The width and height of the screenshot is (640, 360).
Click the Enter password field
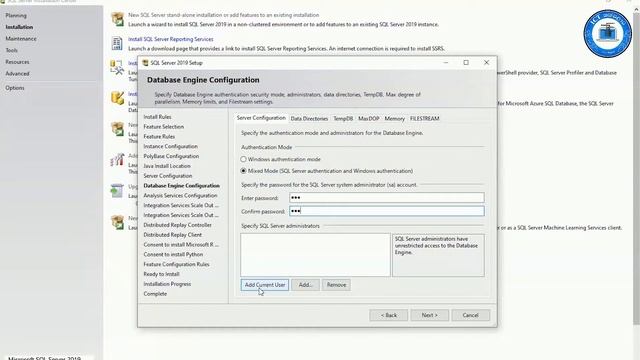[387, 198]
